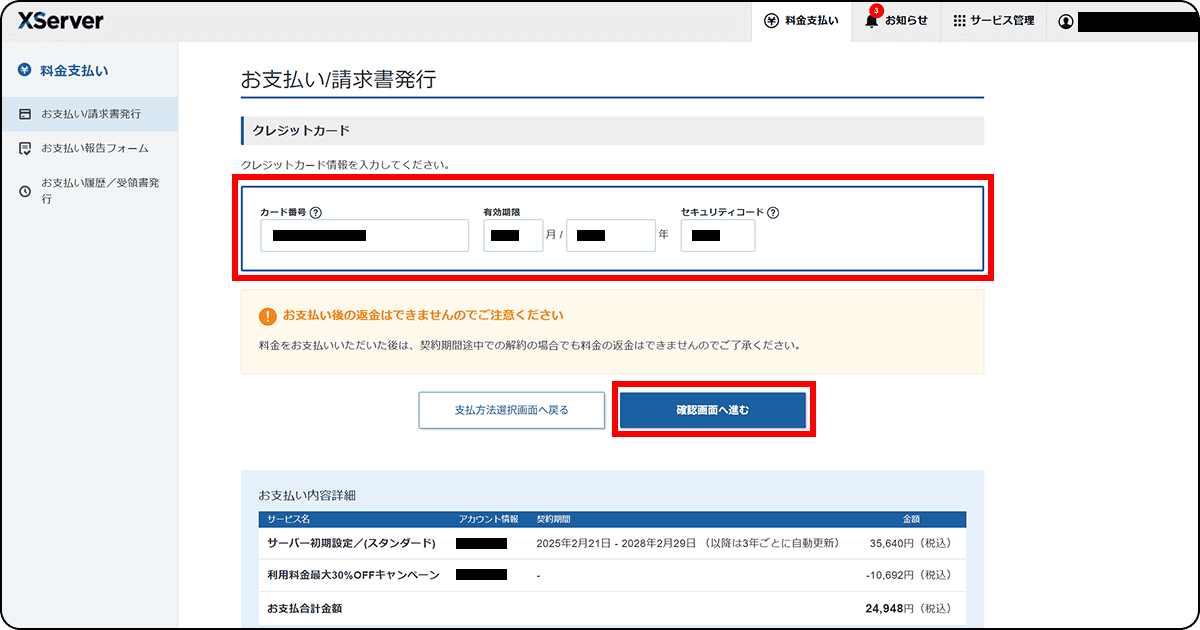Screen dimensions: 1200x630
Task: Click the 契約期間 column header
Action: pyautogui.click(x=553, y=519)
